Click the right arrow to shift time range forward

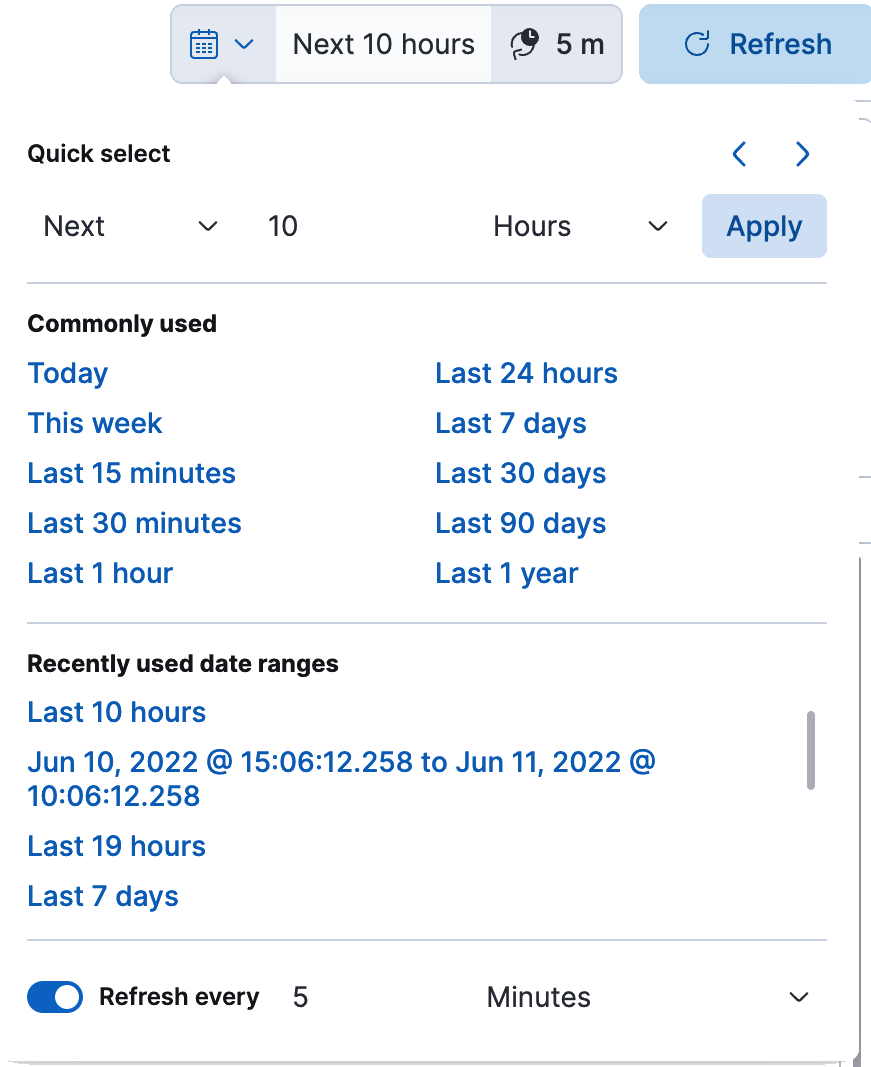(x=802, y=154)
